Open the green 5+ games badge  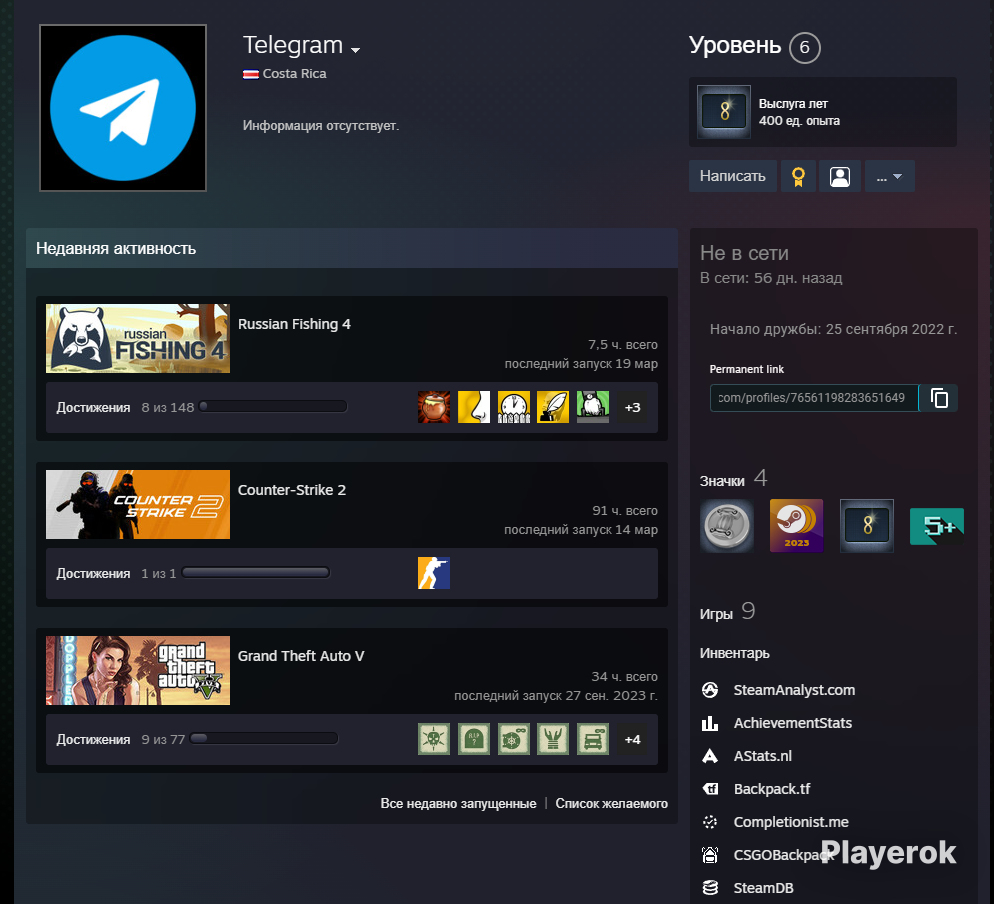pos(937,526)
